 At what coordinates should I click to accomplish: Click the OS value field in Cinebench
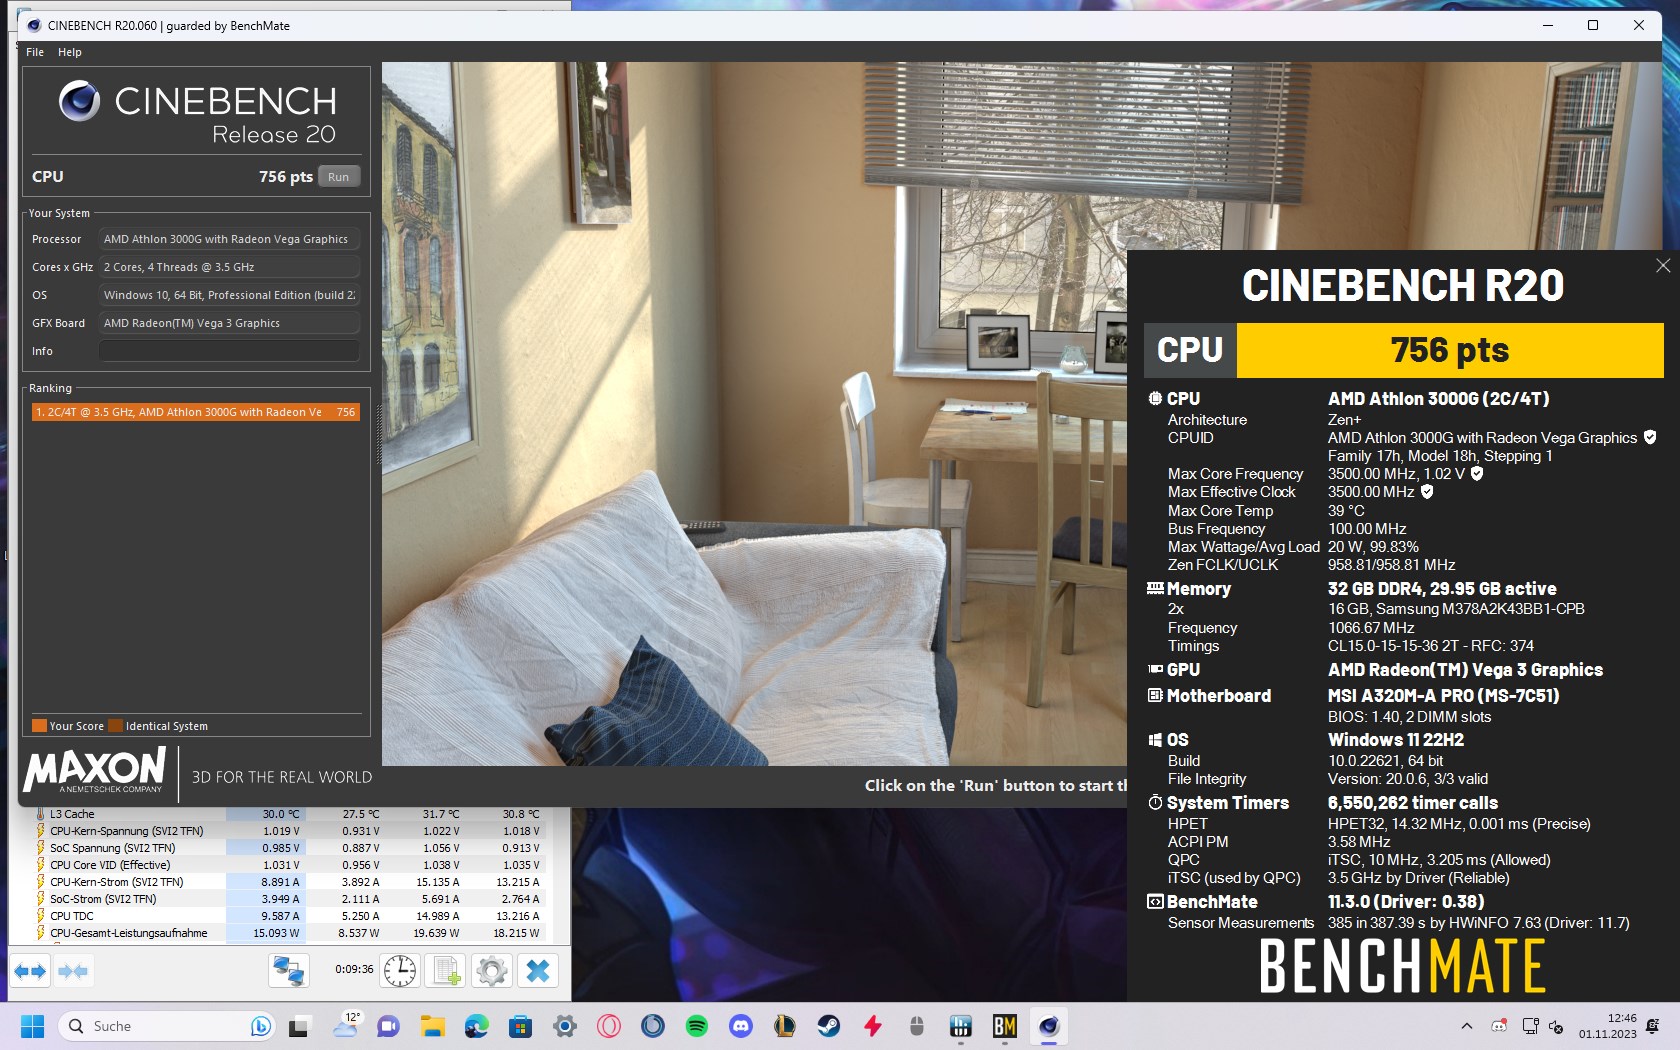pyautogui.click(x=229, y=295)
